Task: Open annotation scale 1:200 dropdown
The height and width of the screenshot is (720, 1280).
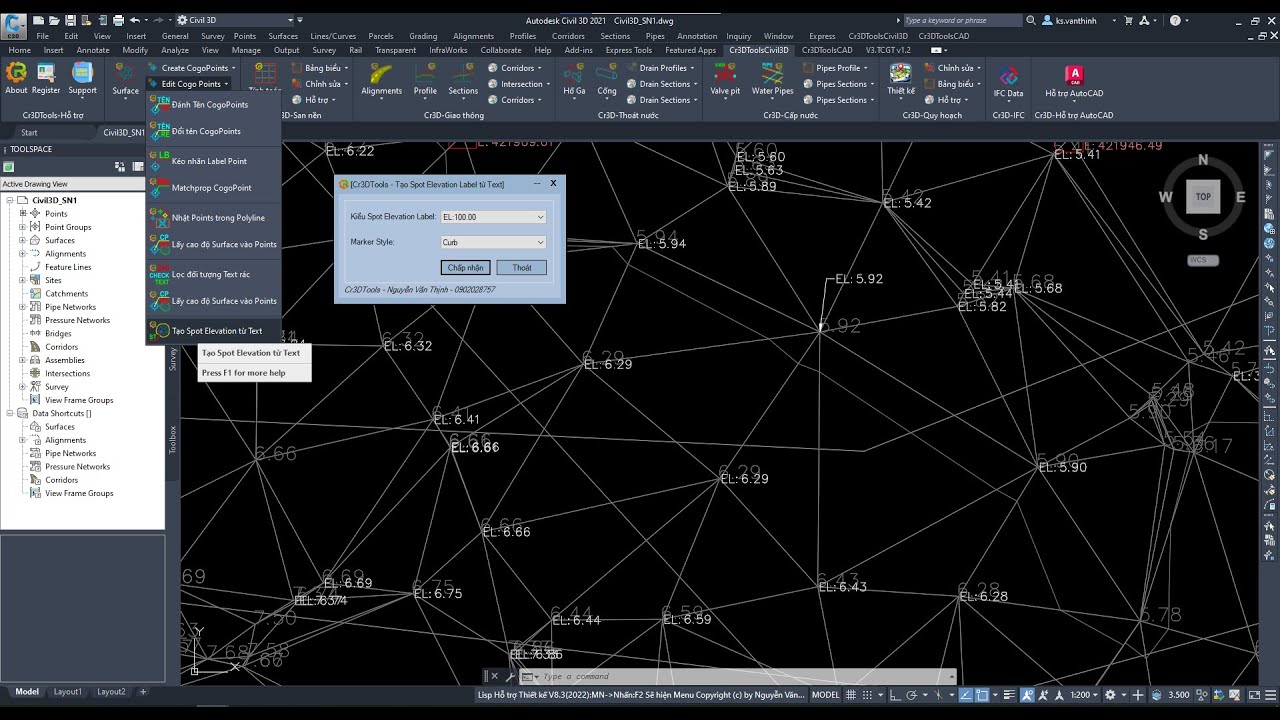Action: click(x=1084, y=694)
